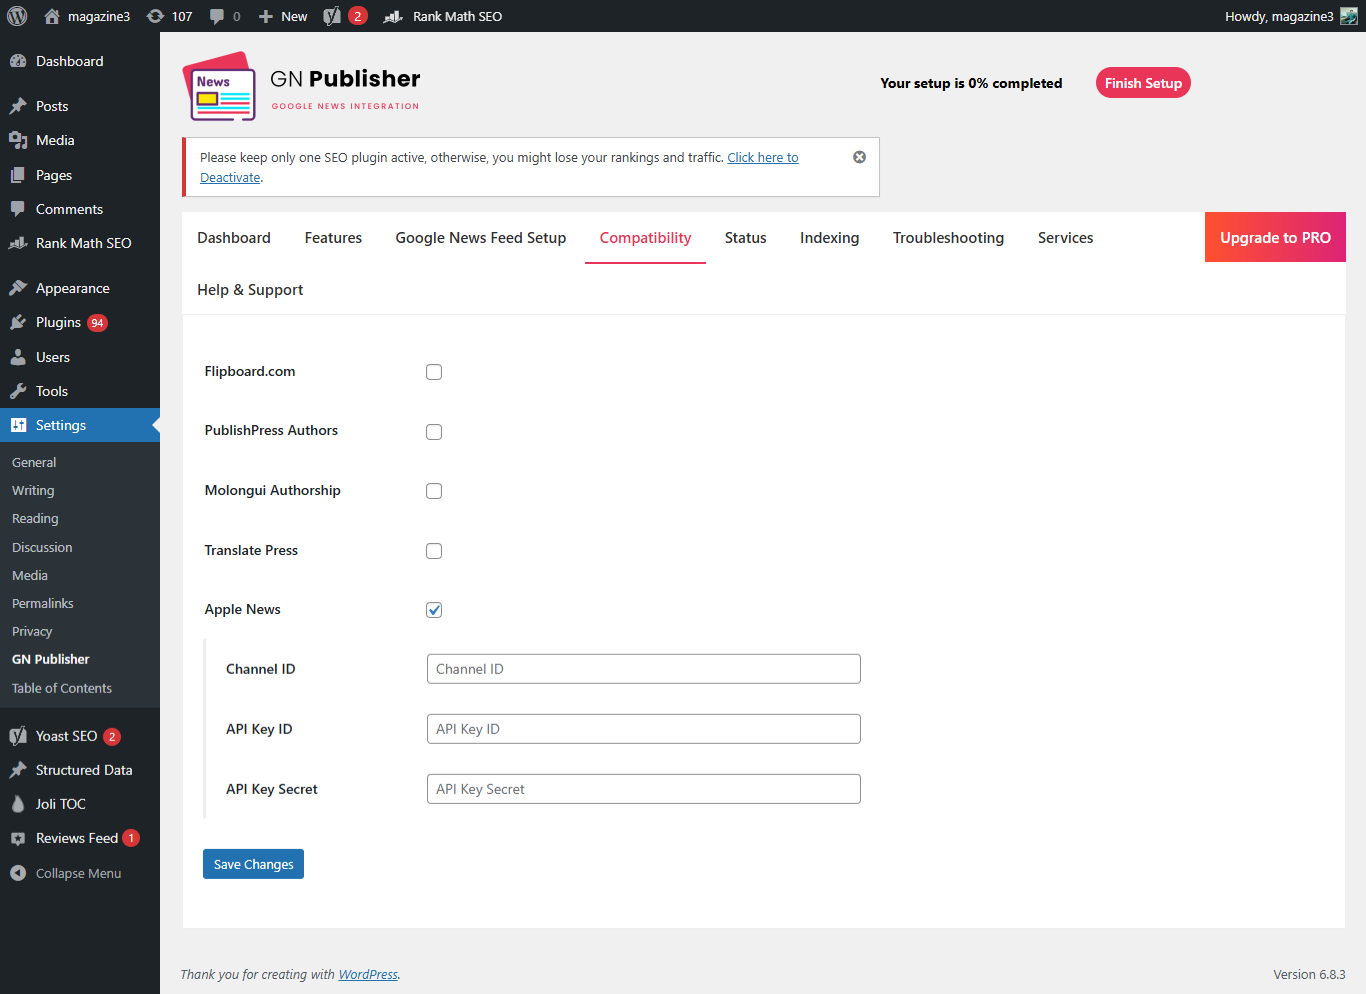This screenshot has height=994, width=1366.
Task: Open Structured Data in sidebar
Action: click(80, 770)
